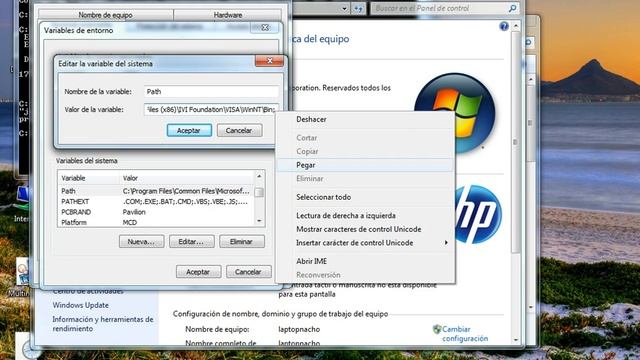Click the Editar... button
Viewport: 640px width, 360px height.
[191, 242]
